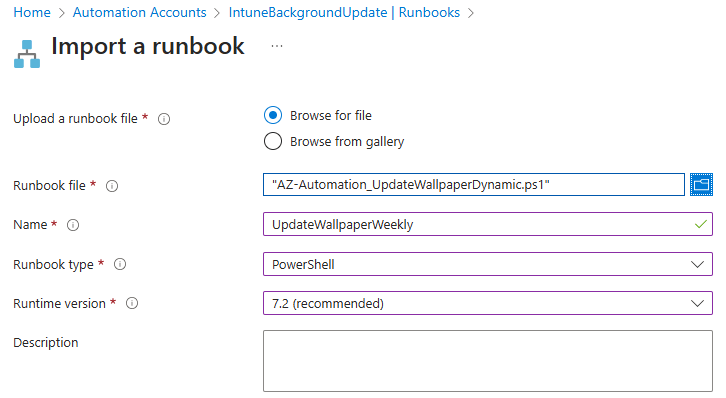Click info icon next to Upload a runbook file
This screenshot has width=726, height=398.
[x=164, y=119]
